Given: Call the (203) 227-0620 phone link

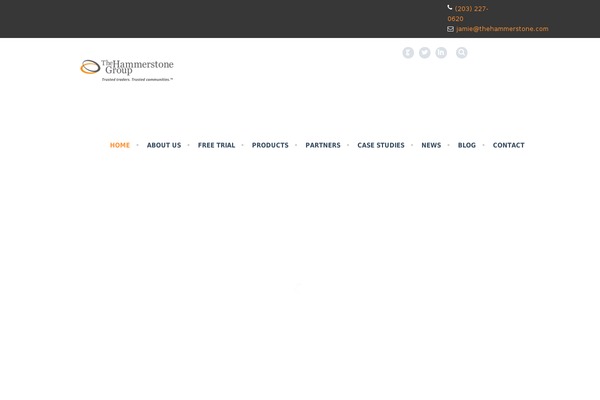Looking at the screenshot, I should click(468, 14).
